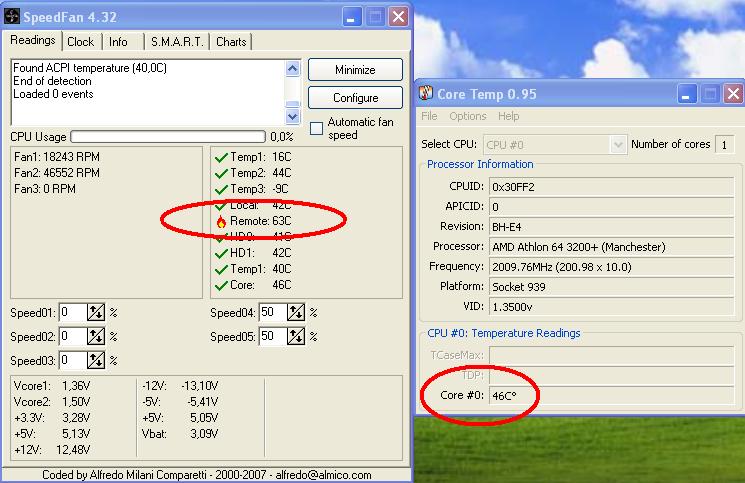Switch to the S.M.A.R.T. tab
This screenshot has height=483, width=745.
tap(177, 42)
